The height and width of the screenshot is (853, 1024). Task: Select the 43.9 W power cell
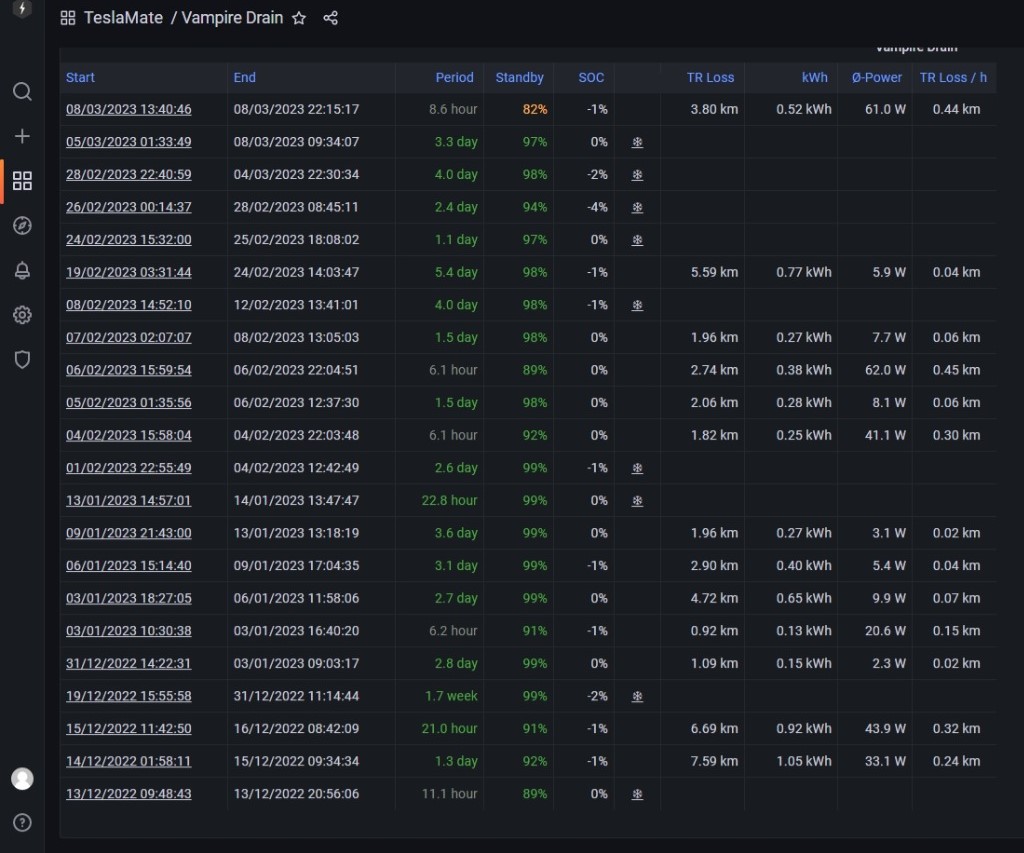click(x=885, y=729)
